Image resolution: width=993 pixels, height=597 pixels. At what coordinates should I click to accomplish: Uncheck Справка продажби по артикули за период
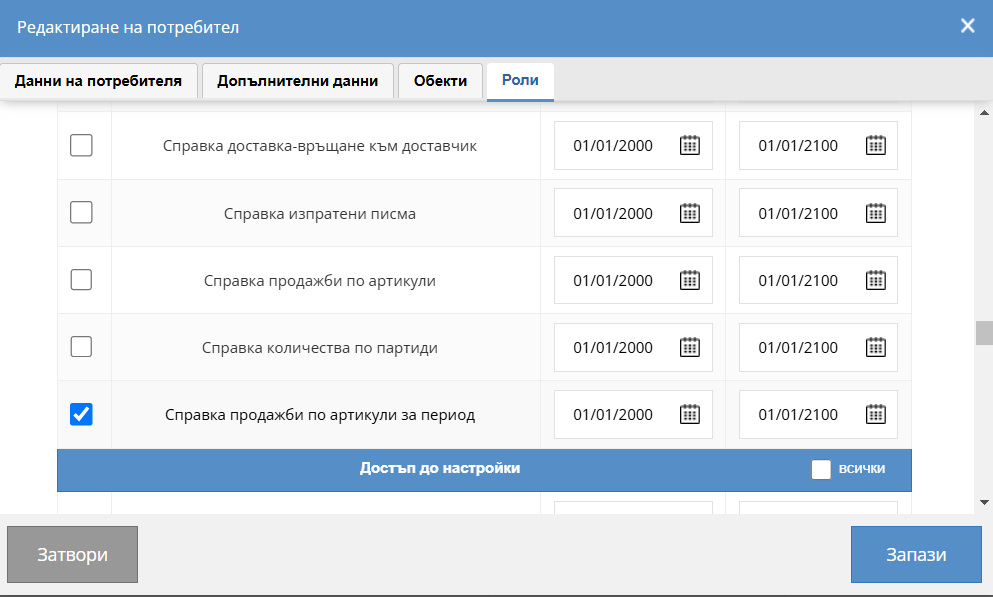(81, 414)
